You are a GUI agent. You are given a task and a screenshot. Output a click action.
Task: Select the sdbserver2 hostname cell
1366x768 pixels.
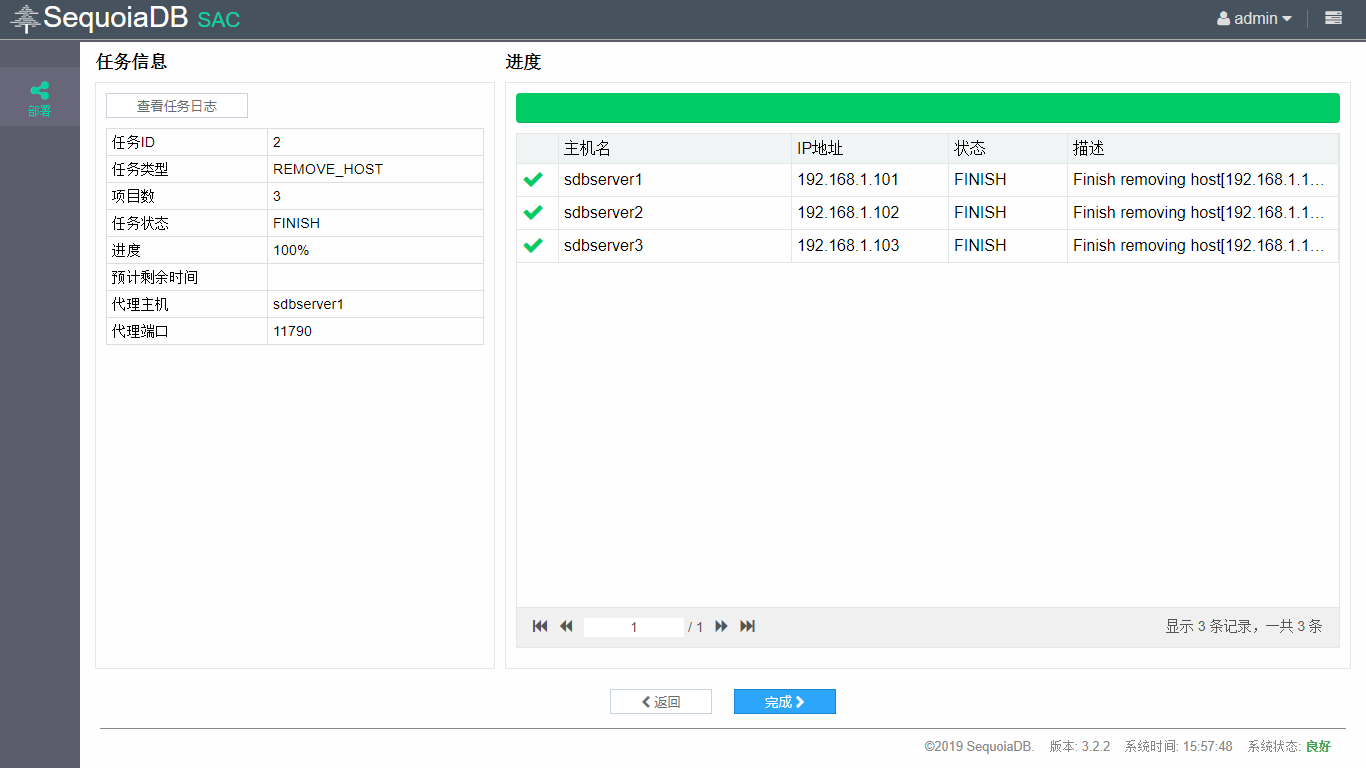(675, 213)
